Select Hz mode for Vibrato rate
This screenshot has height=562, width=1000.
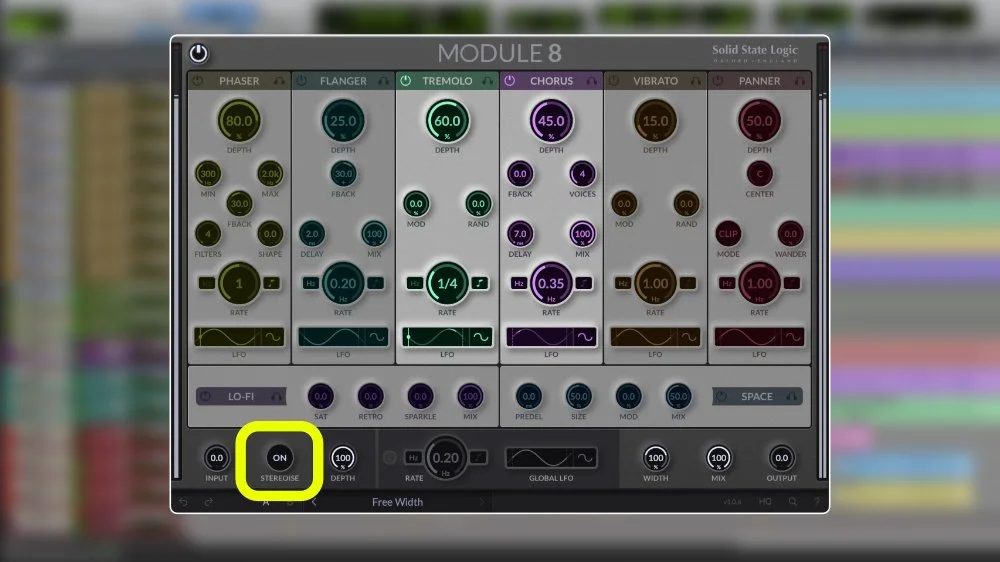click(622, 283)
